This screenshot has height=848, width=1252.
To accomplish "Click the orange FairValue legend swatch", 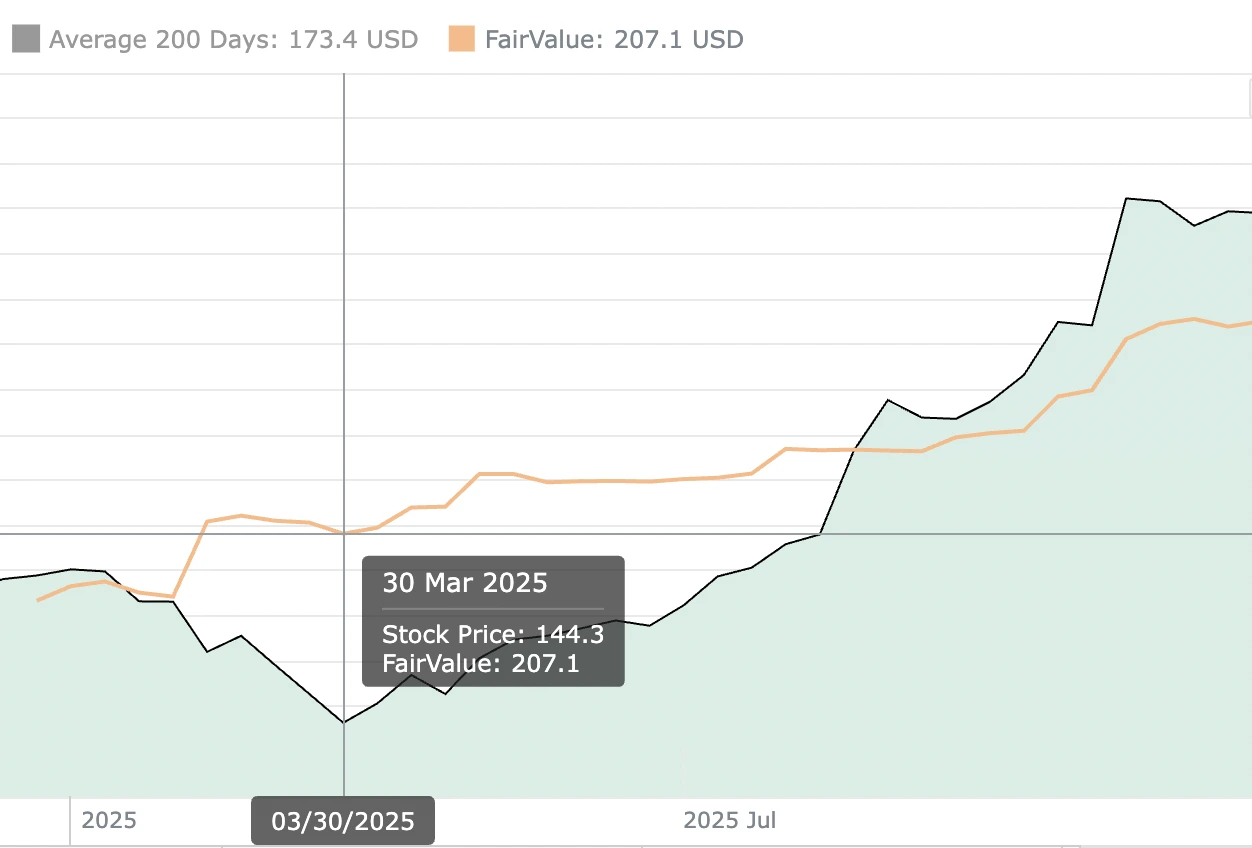I will [461, 40].
